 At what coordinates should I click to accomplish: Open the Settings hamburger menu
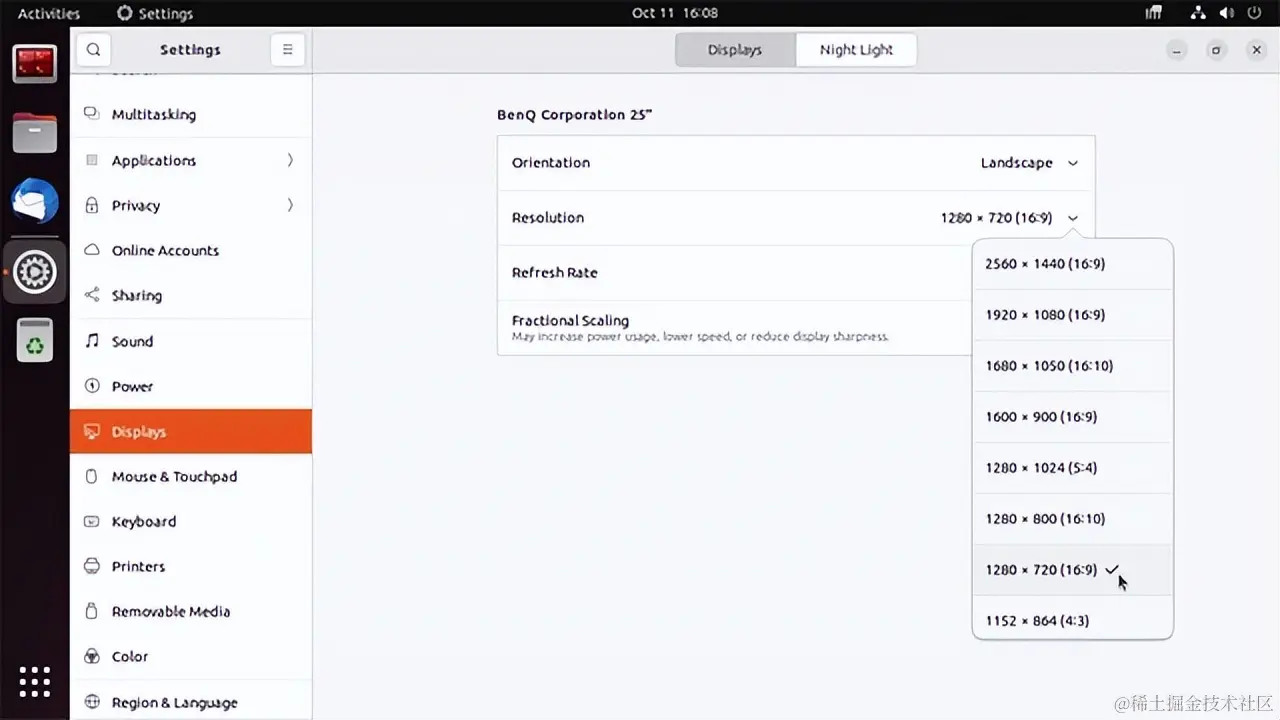click(287, 50)
